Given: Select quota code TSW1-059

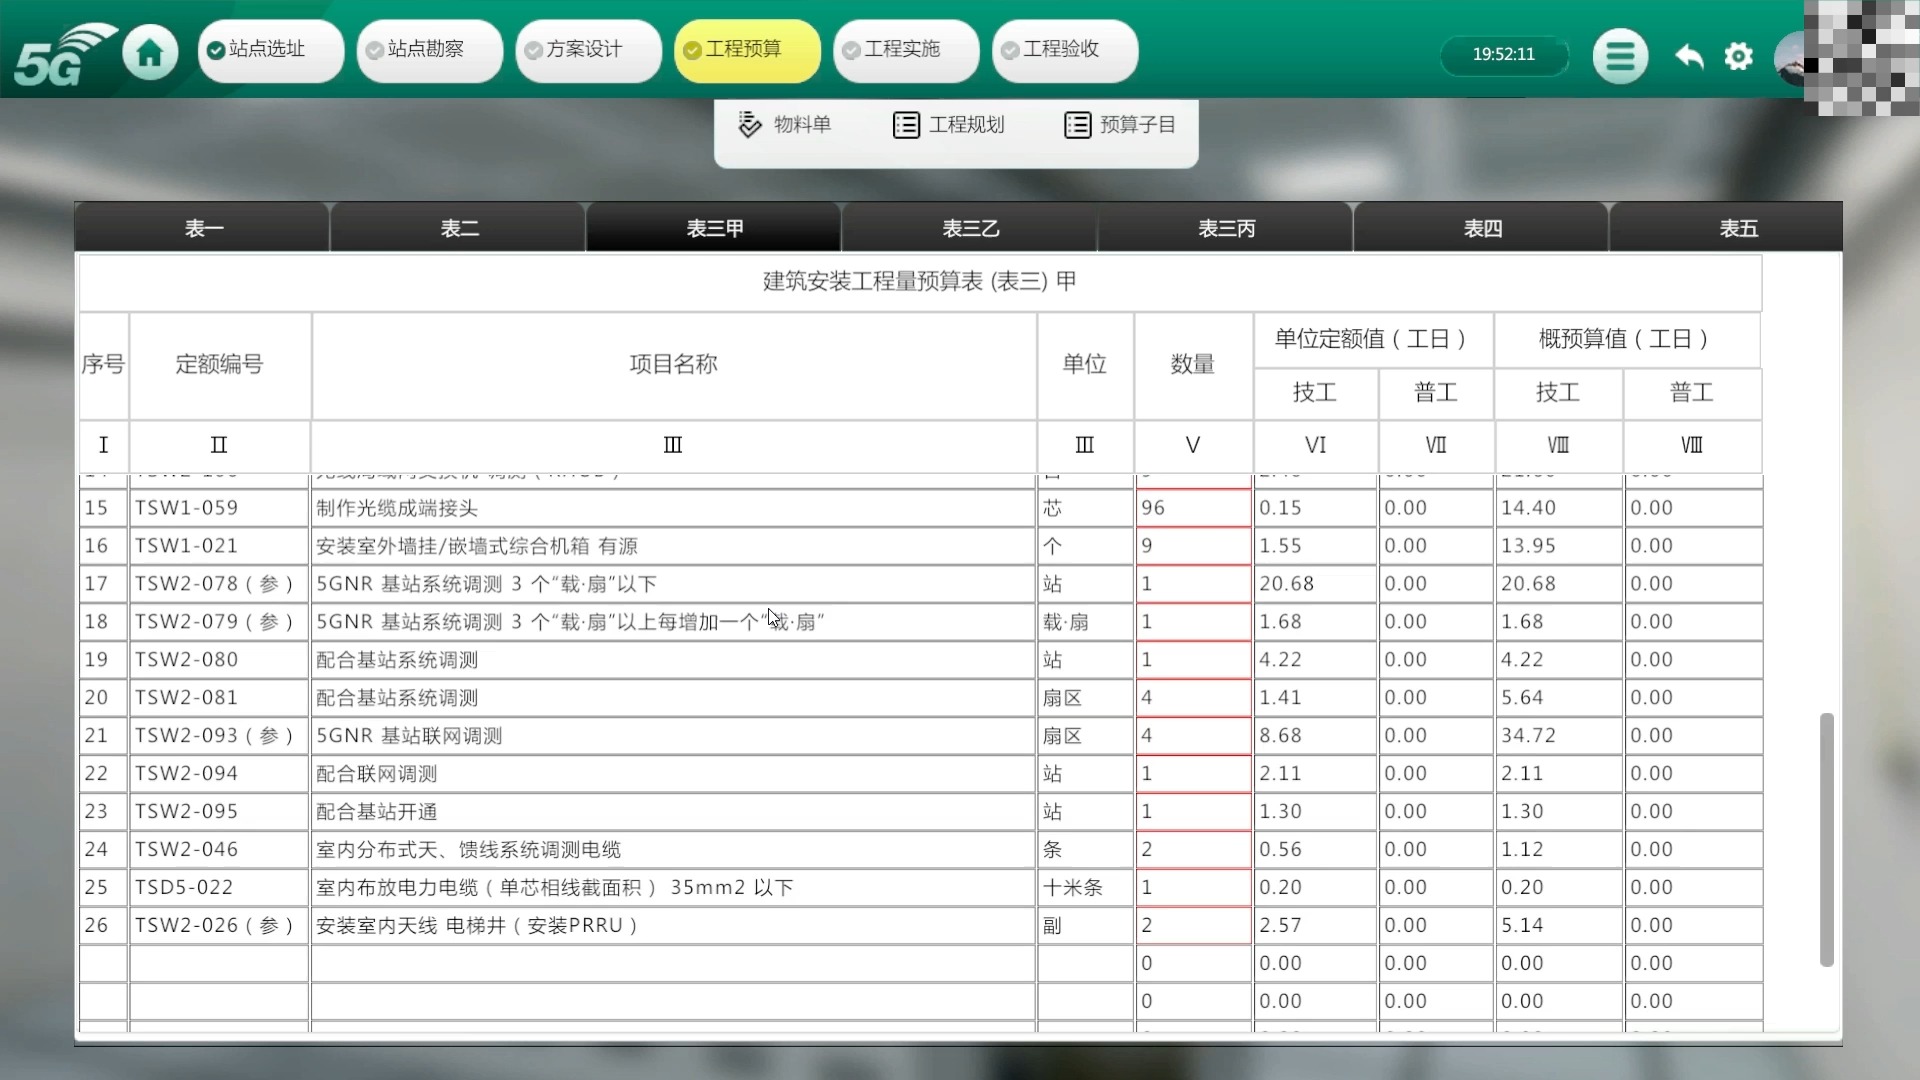Looking at the screenshot, I should (187, 508).
